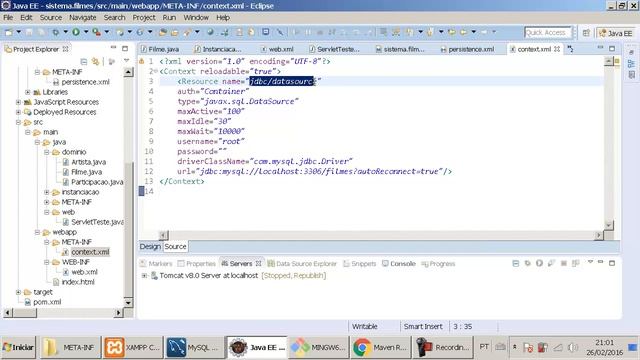The width and height of the screenshot is (640, 360).
Task: Click the green Run toolbar button
Action: click(76, 32)
